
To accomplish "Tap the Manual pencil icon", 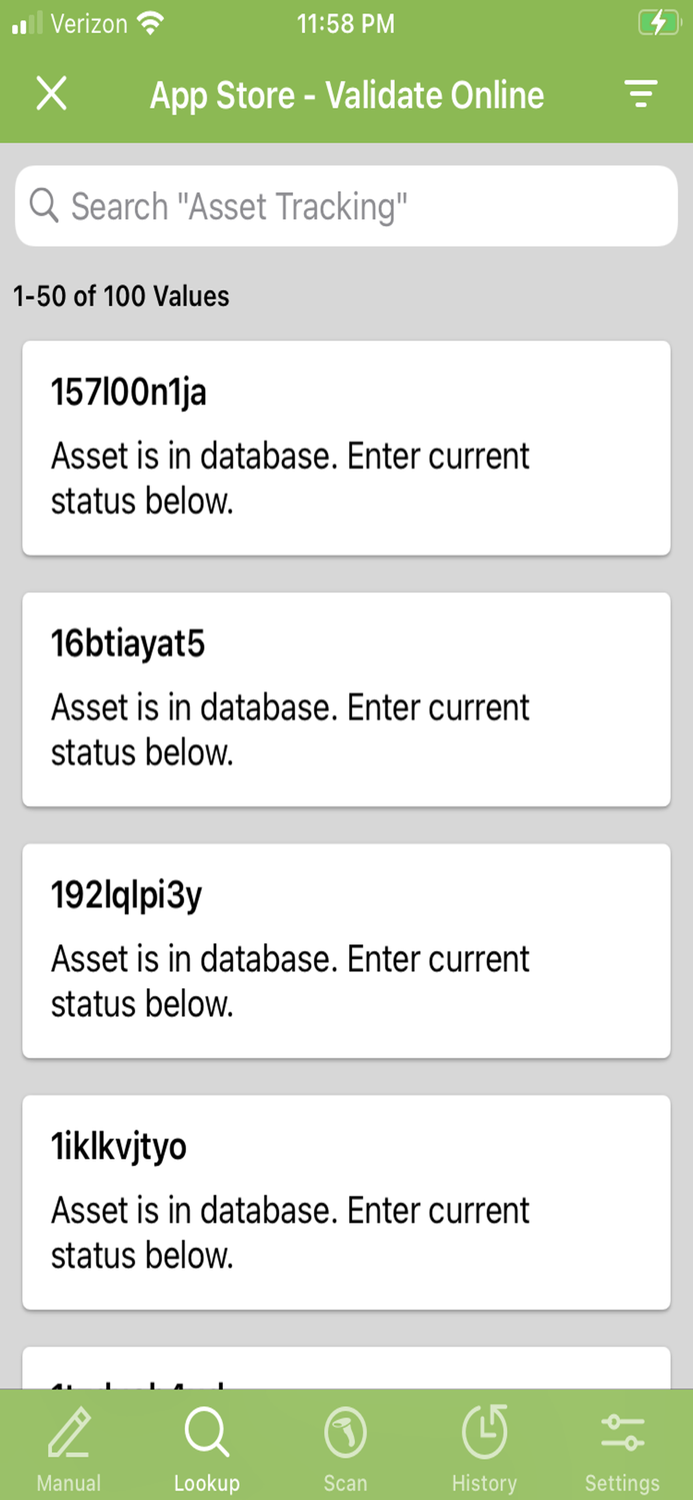I will coord(69,1433).
